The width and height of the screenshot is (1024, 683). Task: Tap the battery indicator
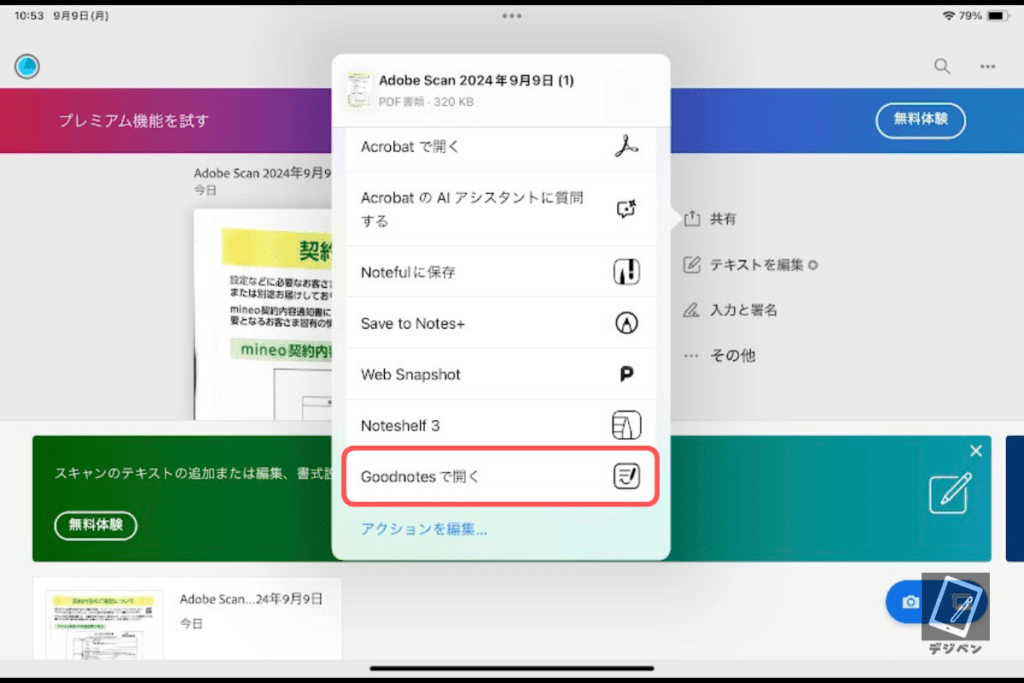998,16
